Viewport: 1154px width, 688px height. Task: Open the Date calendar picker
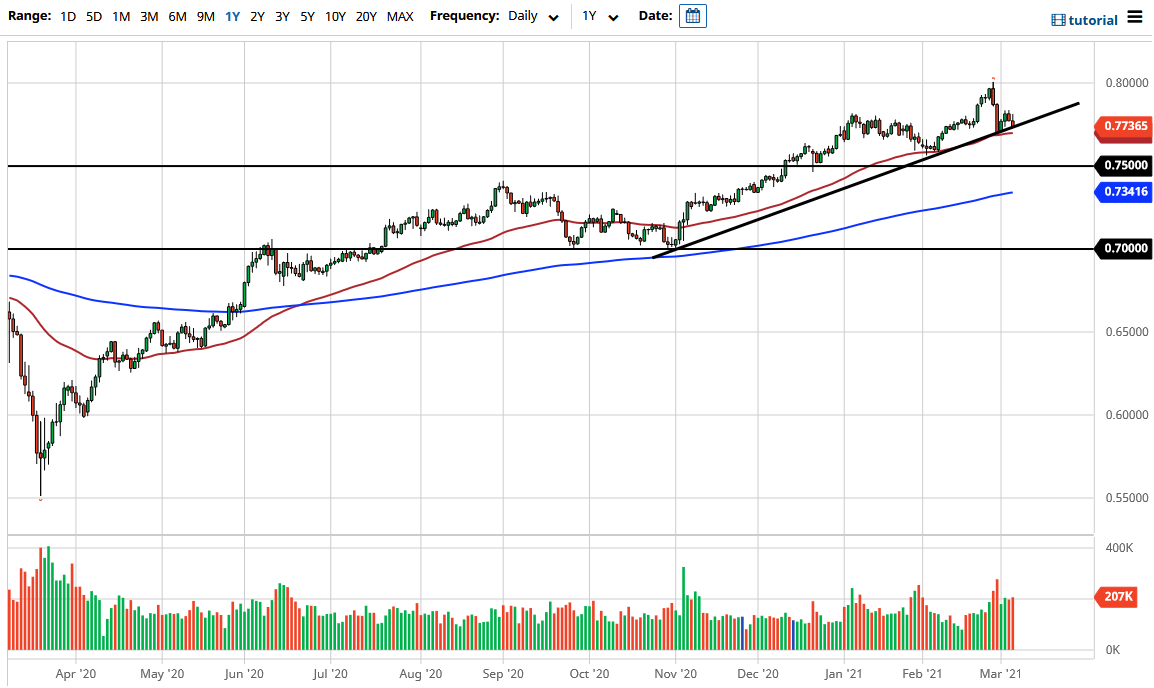pyautogui.click(x=693, y=16)
